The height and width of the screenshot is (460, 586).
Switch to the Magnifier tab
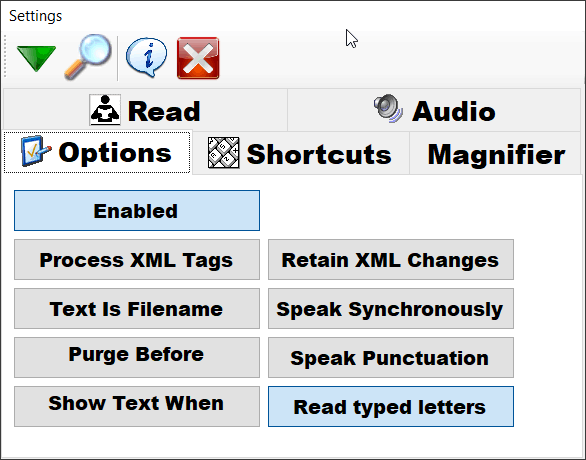[x=495, y=154]
